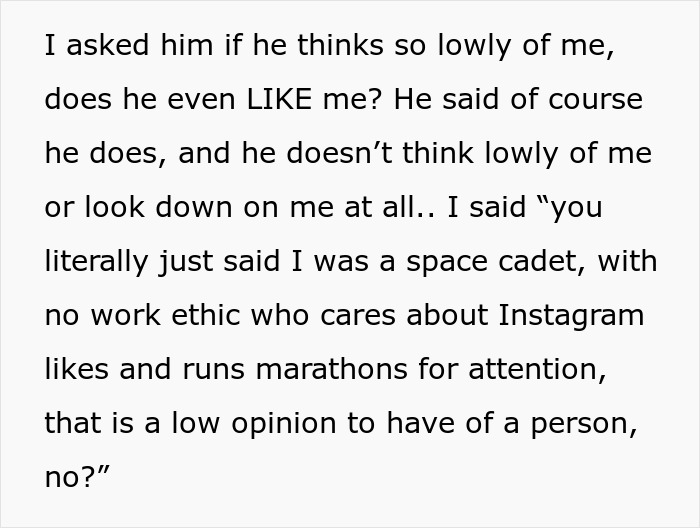
Task: Click the word "down"
Action: tap(197, 208)
